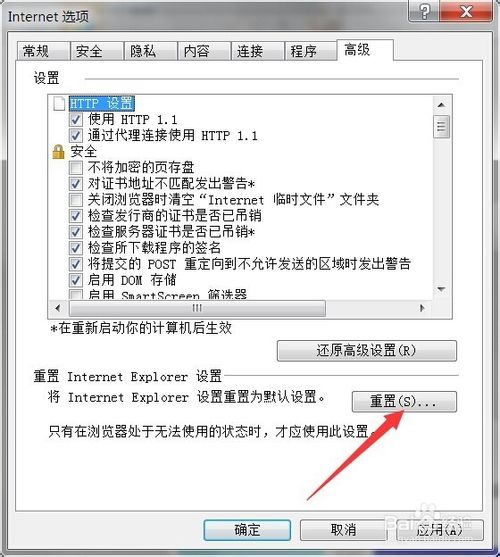Click the 安全 padlock icon
Viewport: 500px width, 557px height.
coord(59,152)
